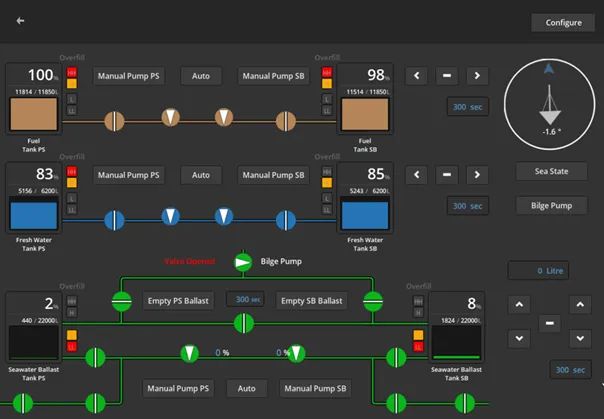This screenshot has height=419, width=604.
Task: Toggle the horizontal valve beside Empty SB Ballast
Action: point(373,302)
